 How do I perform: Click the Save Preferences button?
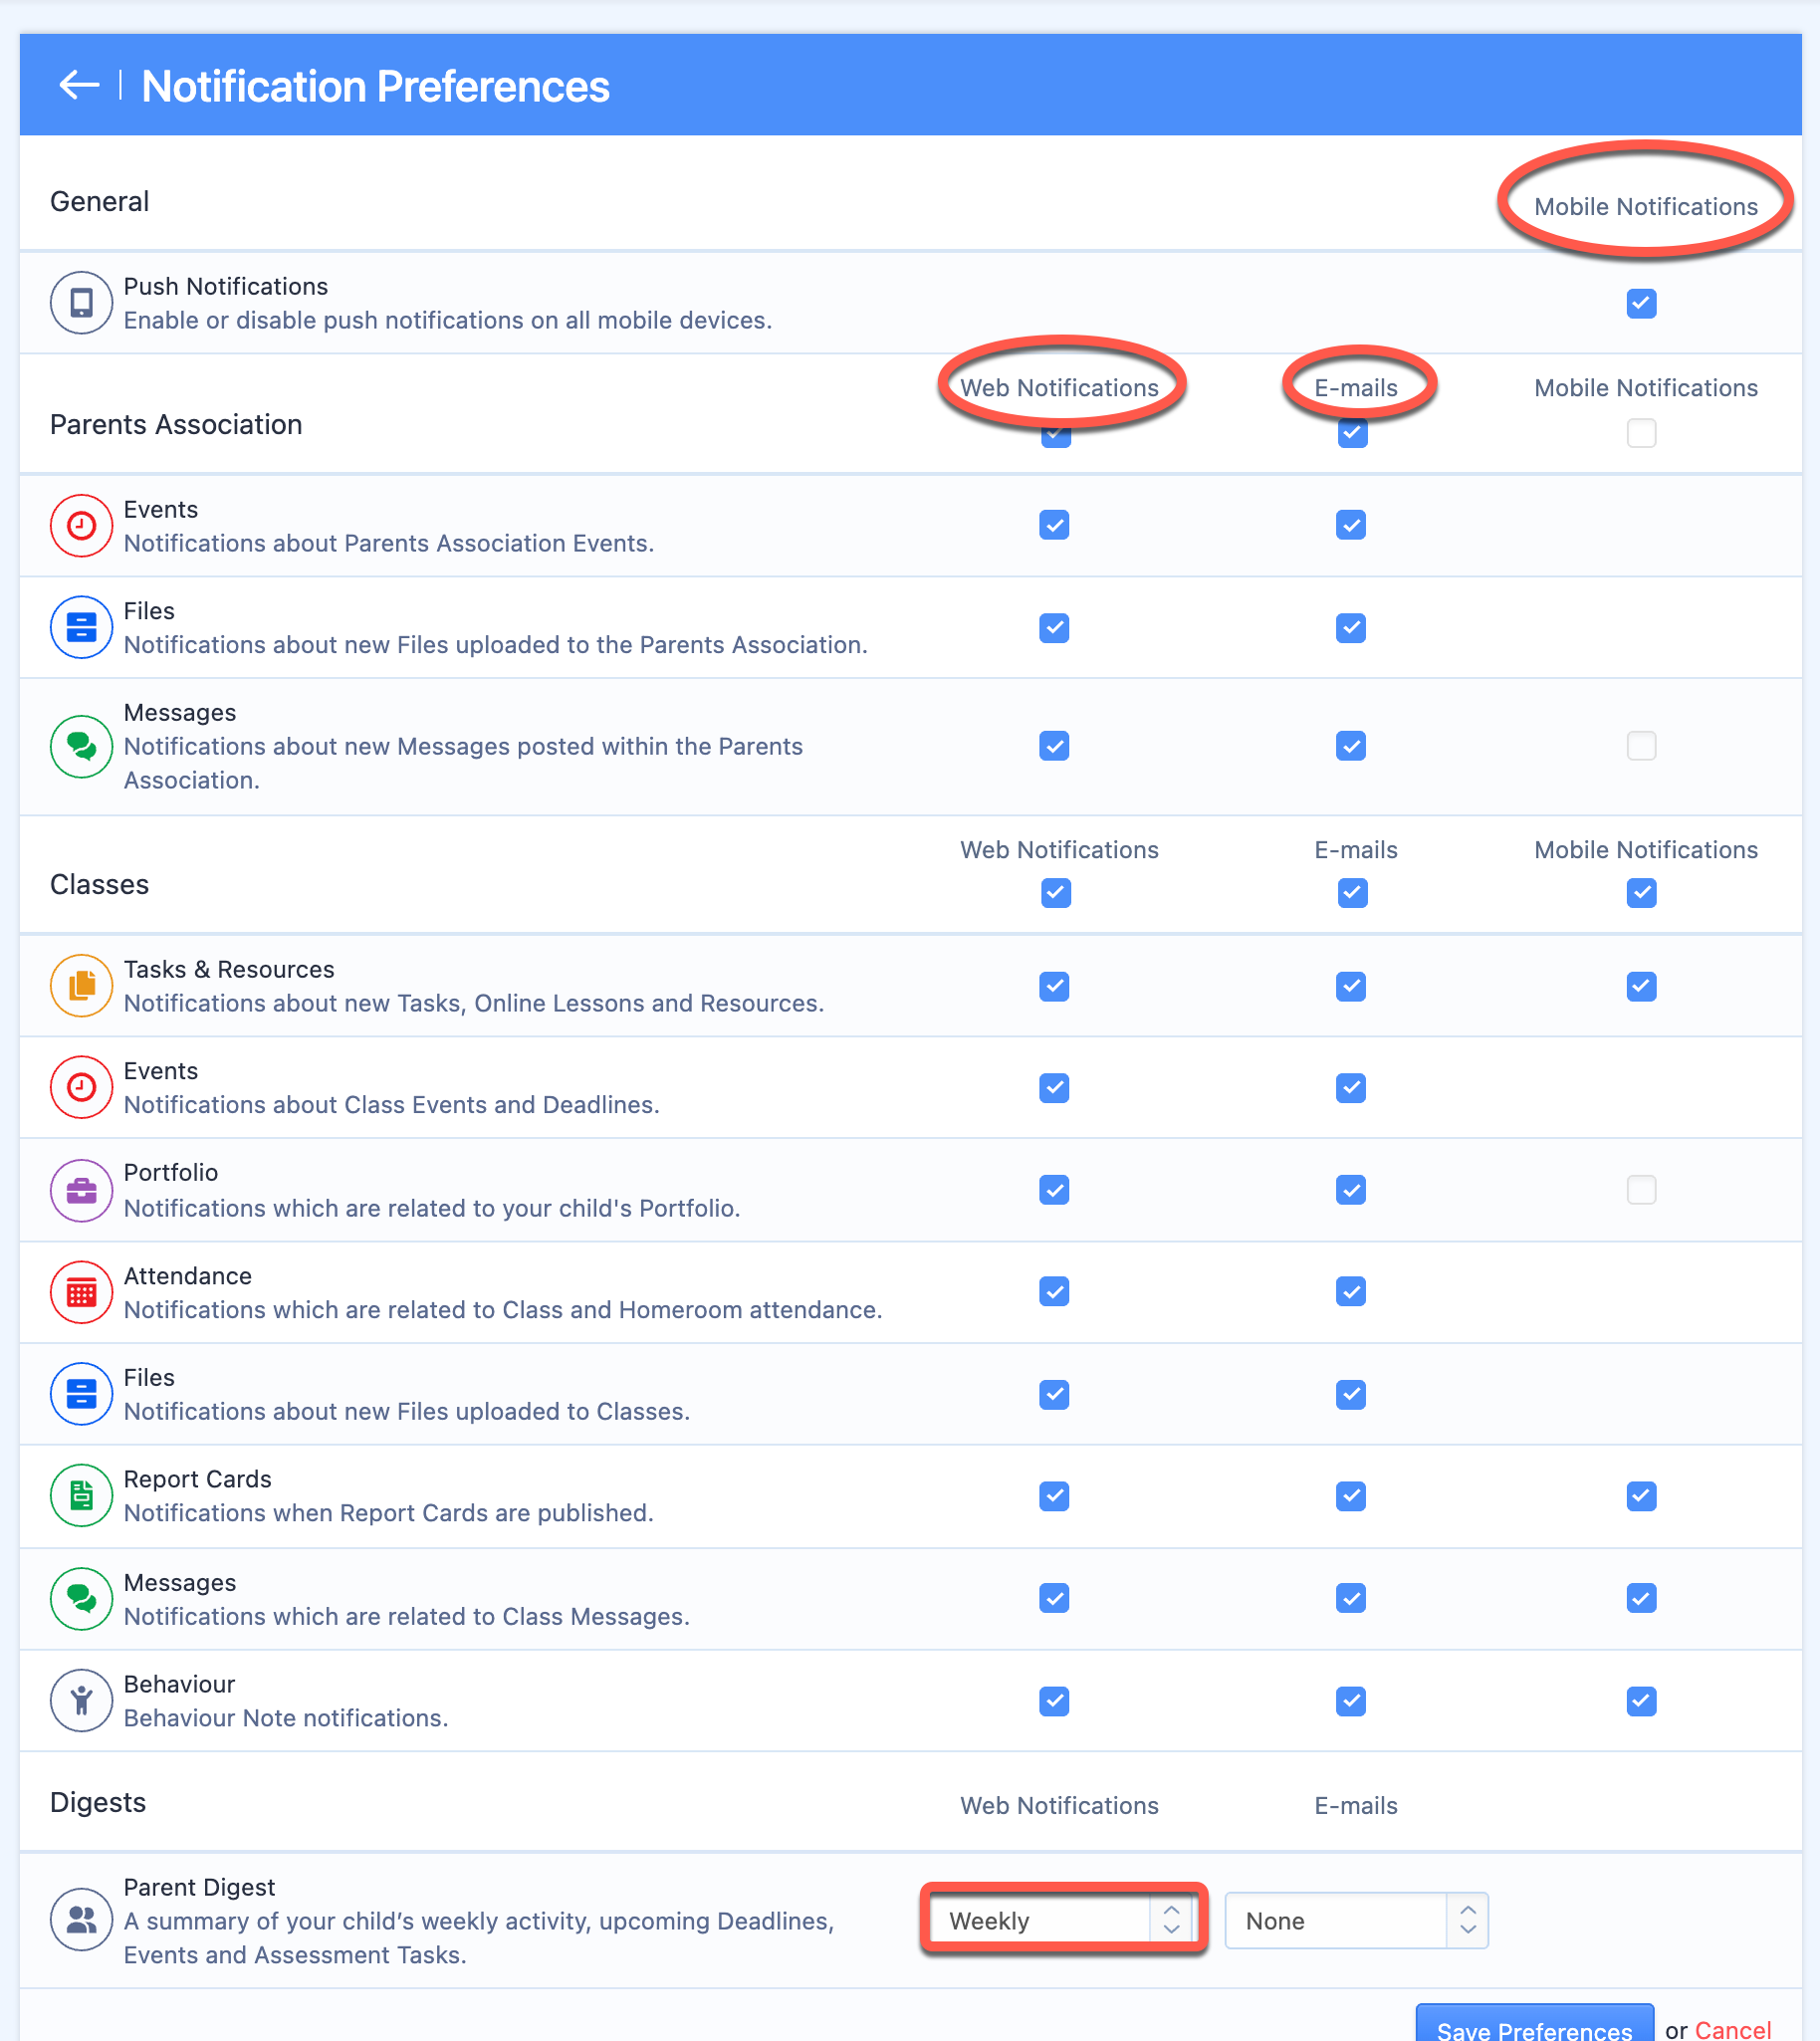click(1534, 2024)
